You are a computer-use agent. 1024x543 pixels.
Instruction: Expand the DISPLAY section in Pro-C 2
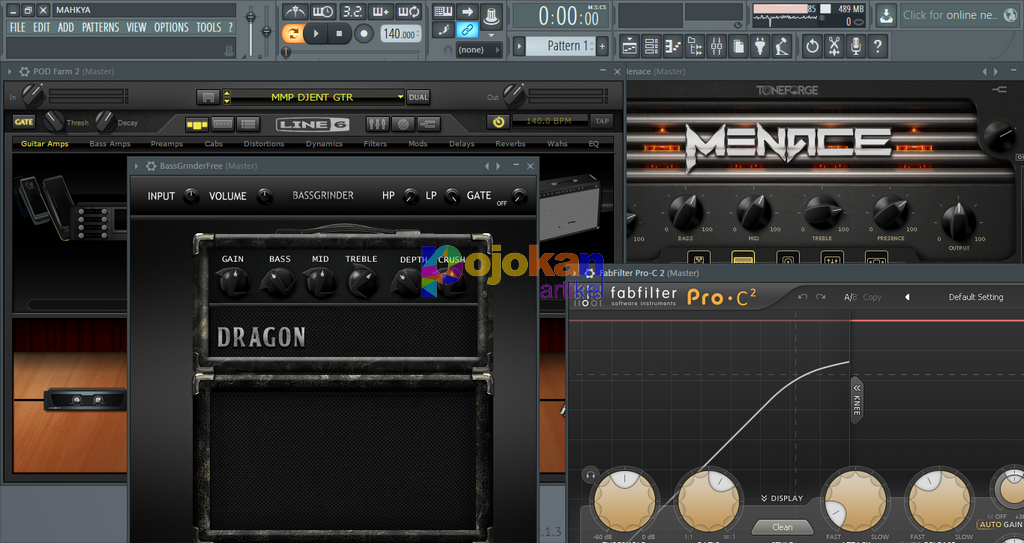[782, 498]
